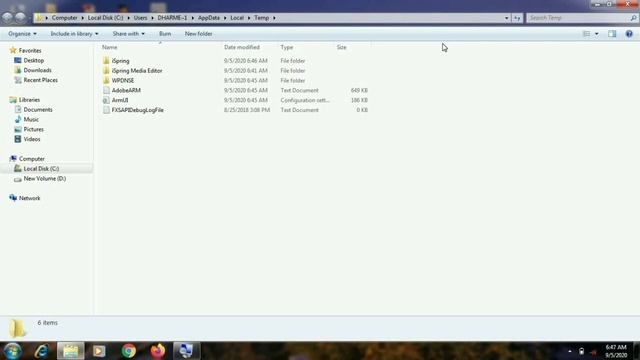This screenshot has width=640, height=360.
Task: Launch Google Chrome from the taskbar
Action: pos(129,351)
